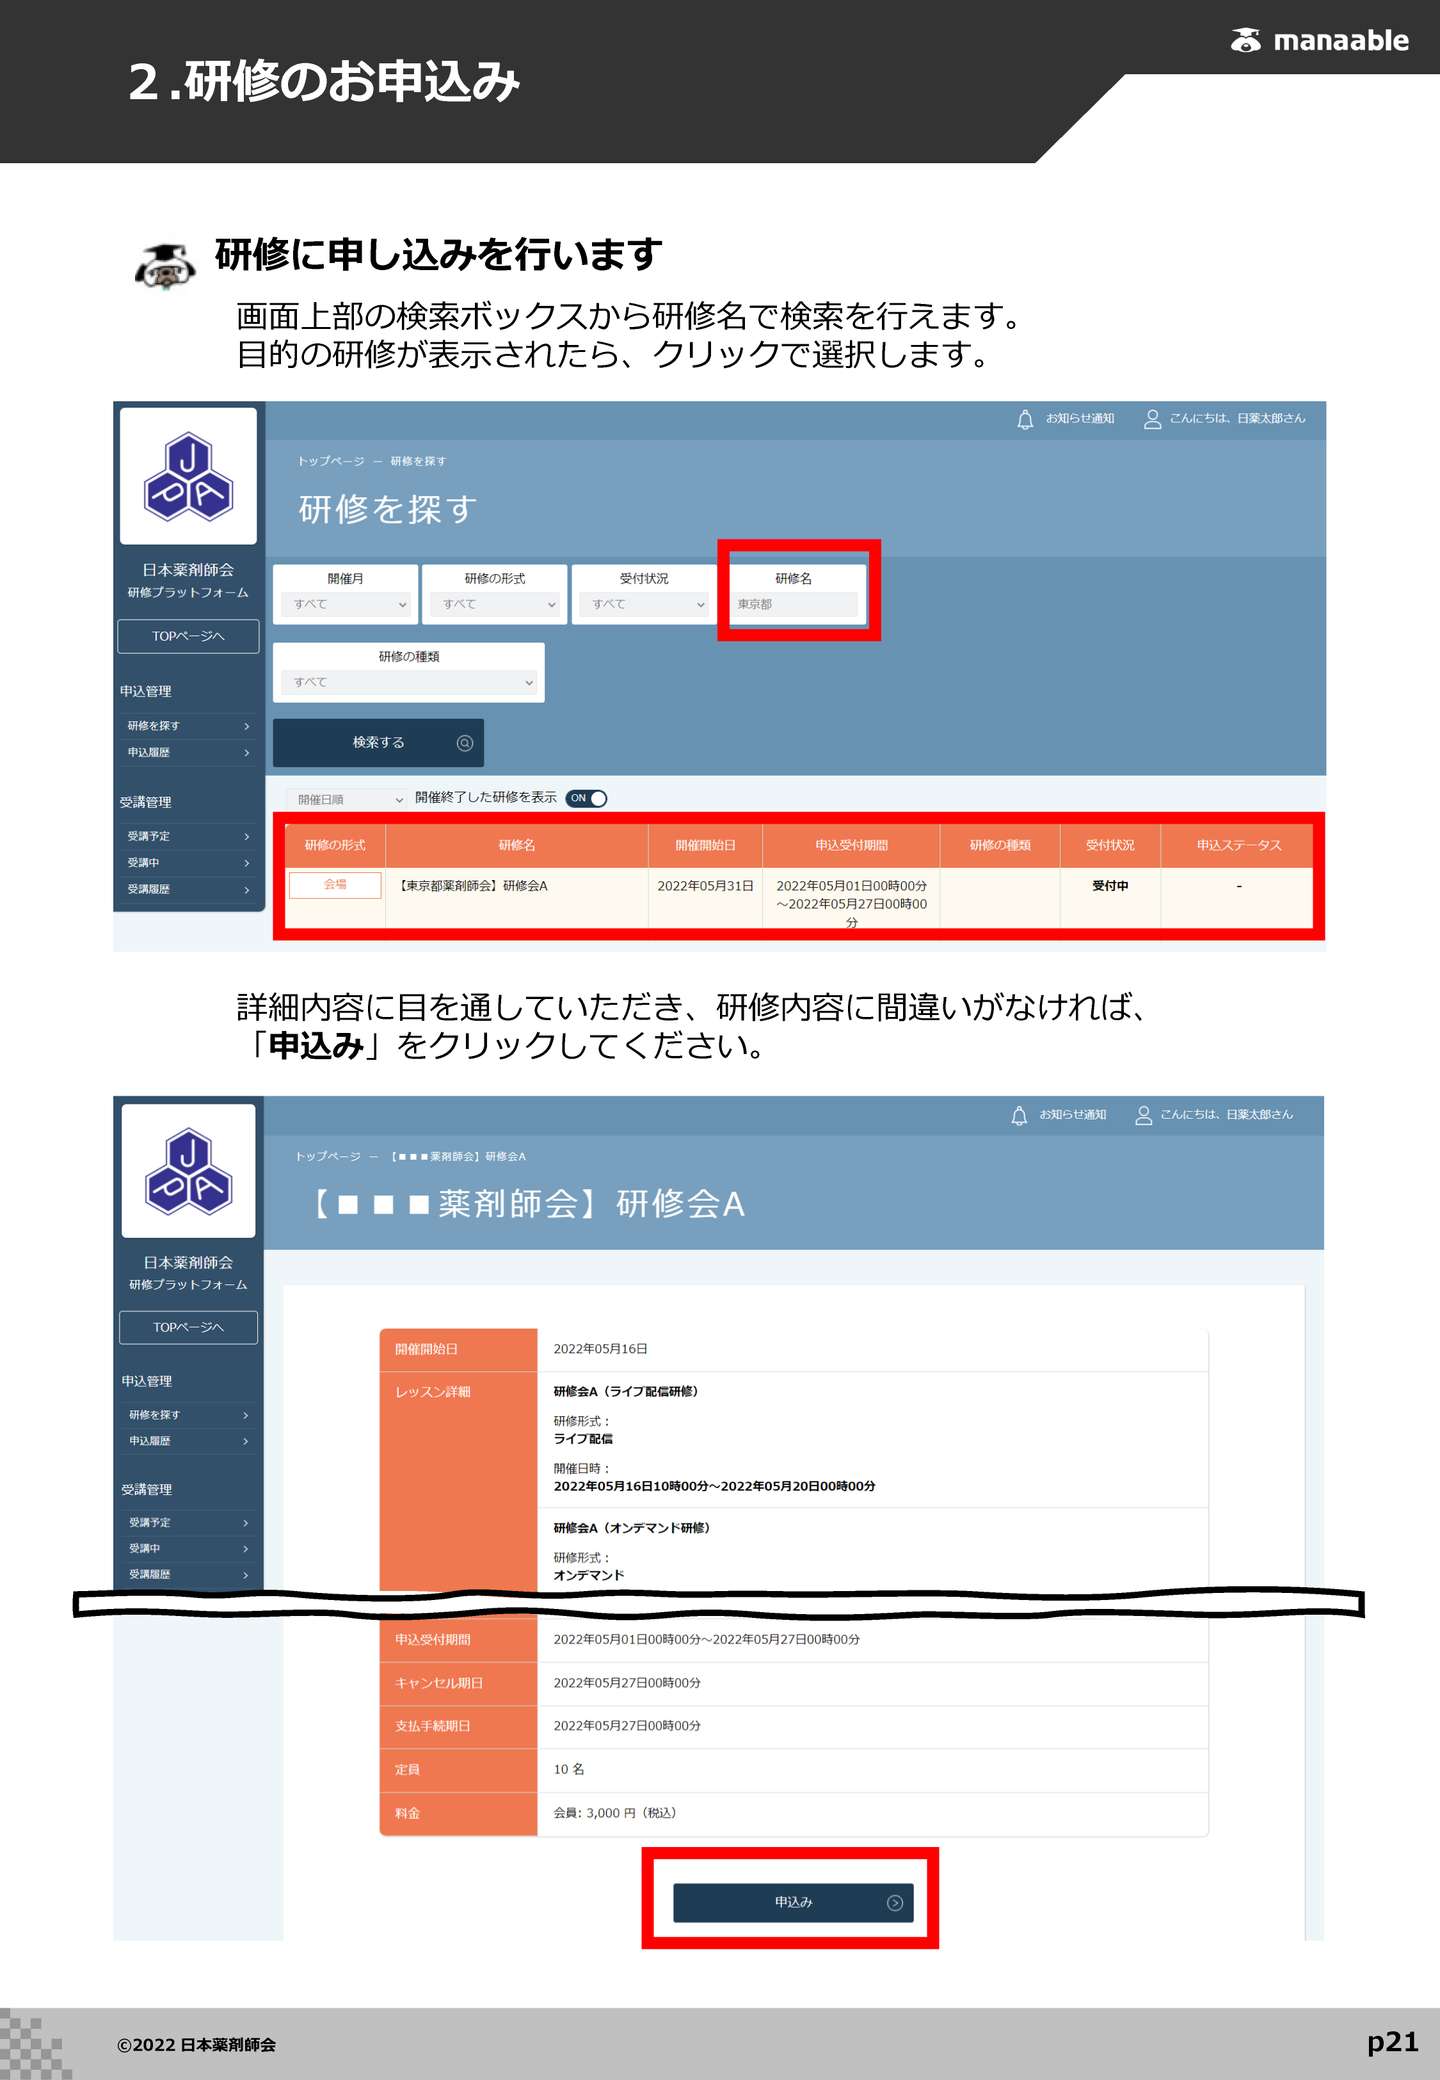Image resolution: width=1440 pixels, height=2080 pixels.
Task: Click the mascot icon beside the heading
Action: click(164, 266)
